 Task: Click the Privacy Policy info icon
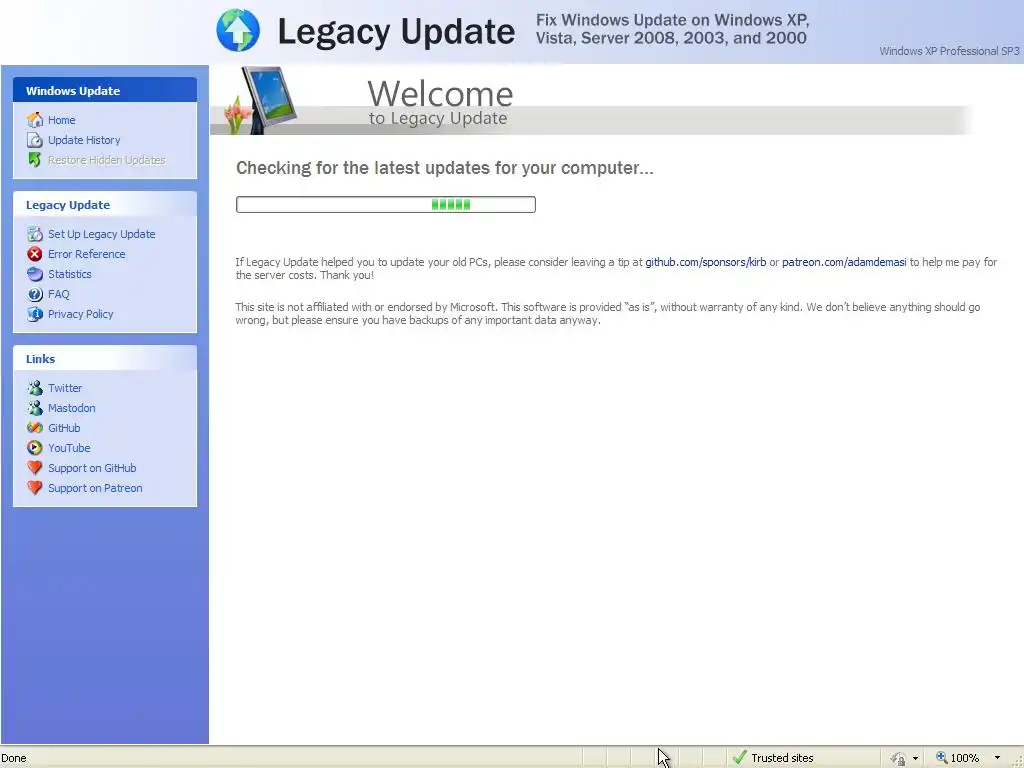pos(35,314)
